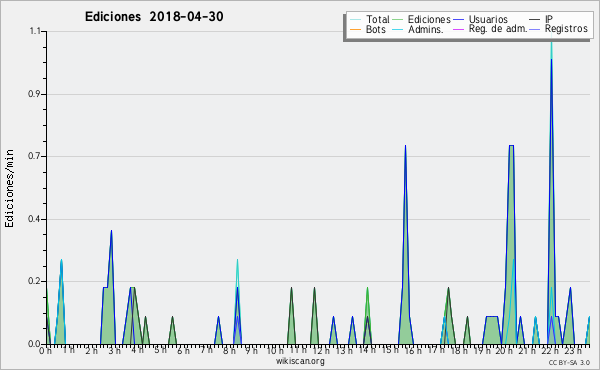Click the 'wikiscan.org' caption below the chart
The image size is (600, 370).
click(300, 361)
